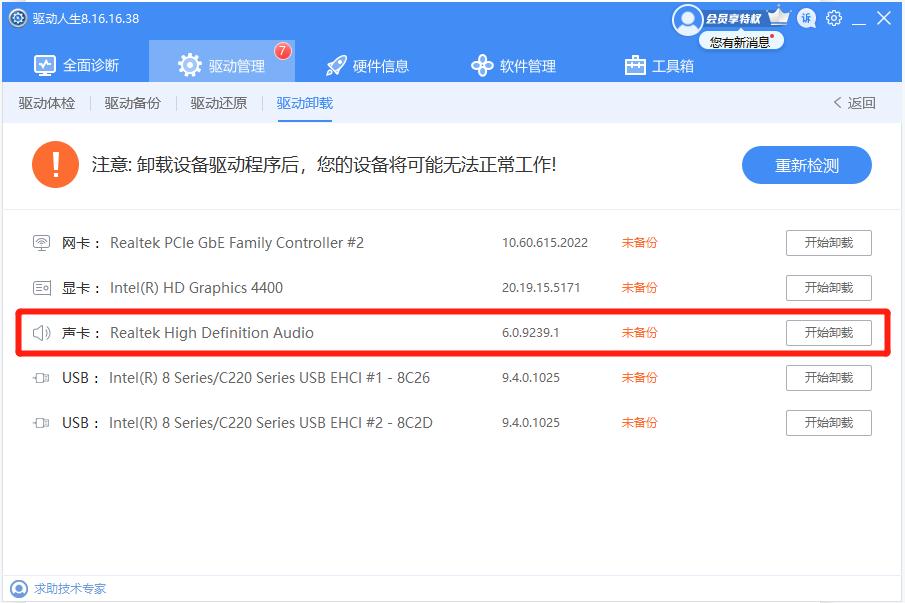Open the 诉 feedback bubble icon
The image size is (905, 603).
tap(806, 18)
